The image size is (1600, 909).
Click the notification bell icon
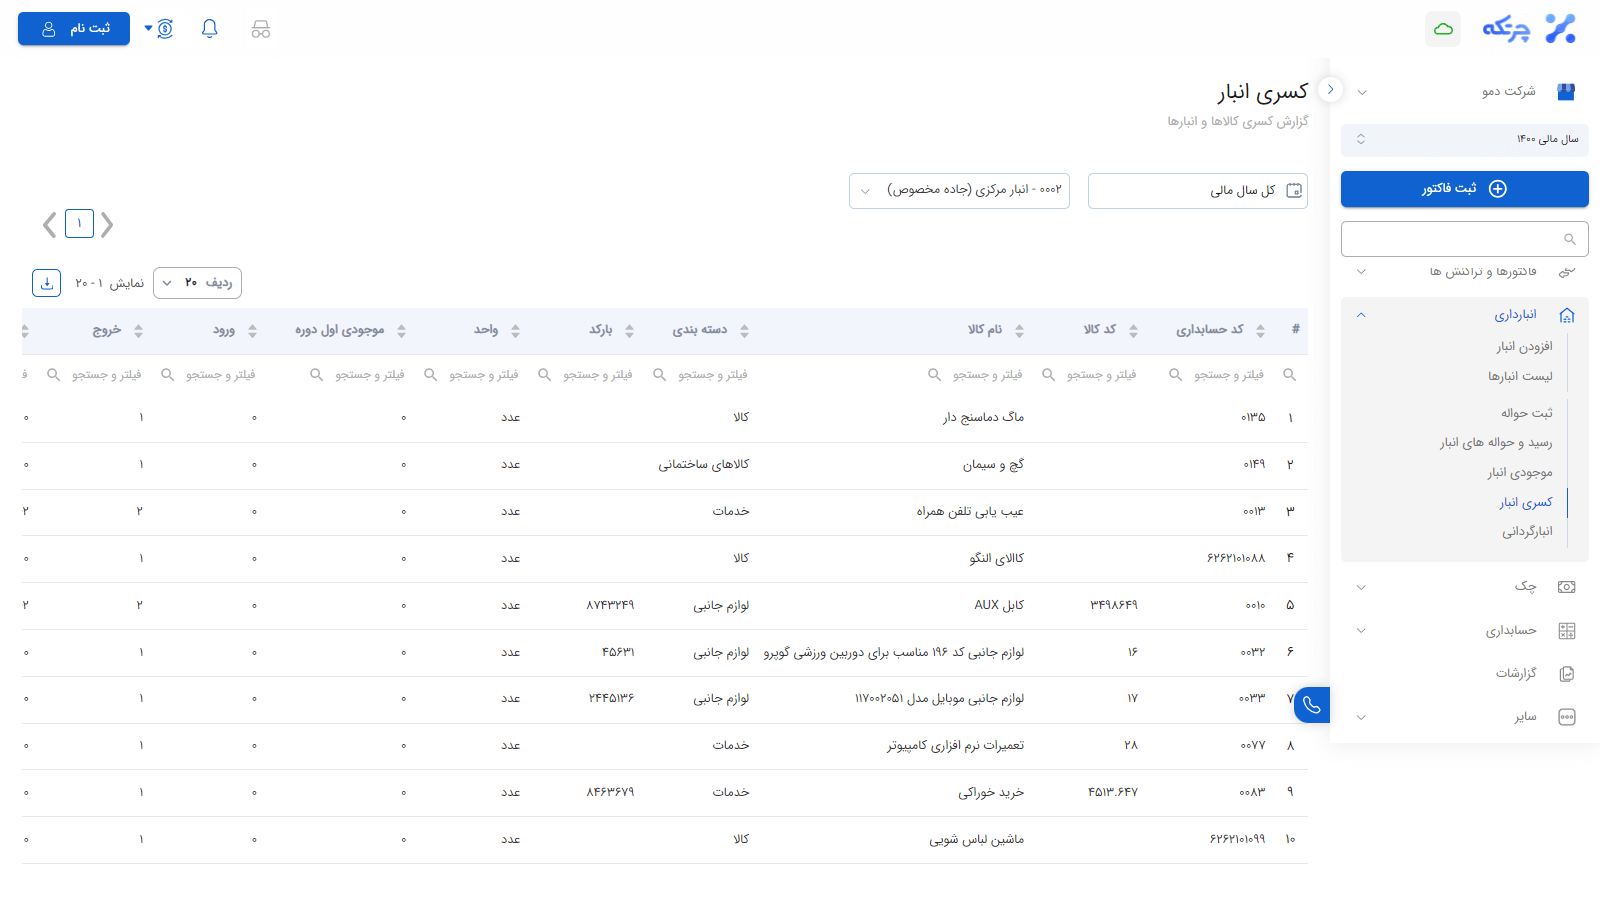[x=209, y=29]
